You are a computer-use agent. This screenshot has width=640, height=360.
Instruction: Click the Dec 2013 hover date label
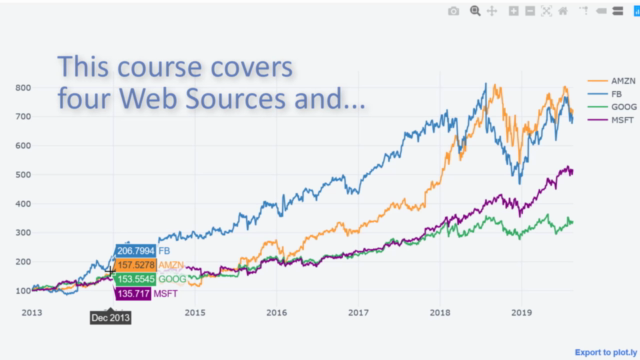coord(111,318)
